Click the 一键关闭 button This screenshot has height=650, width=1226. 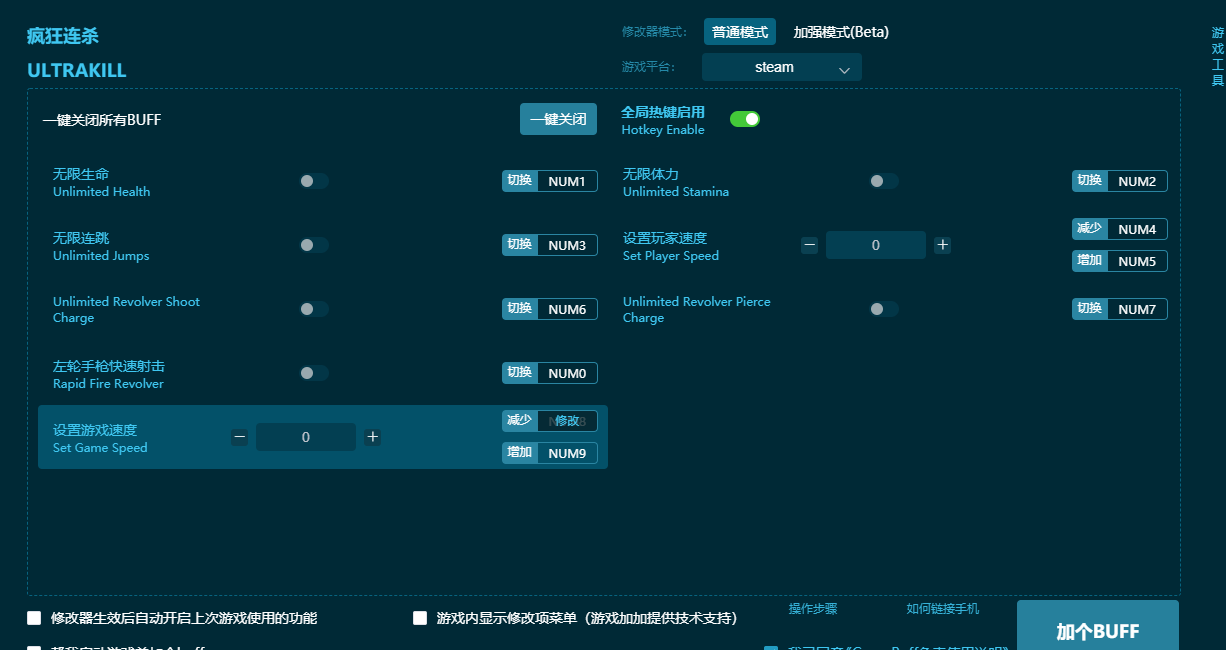(558, 118)
